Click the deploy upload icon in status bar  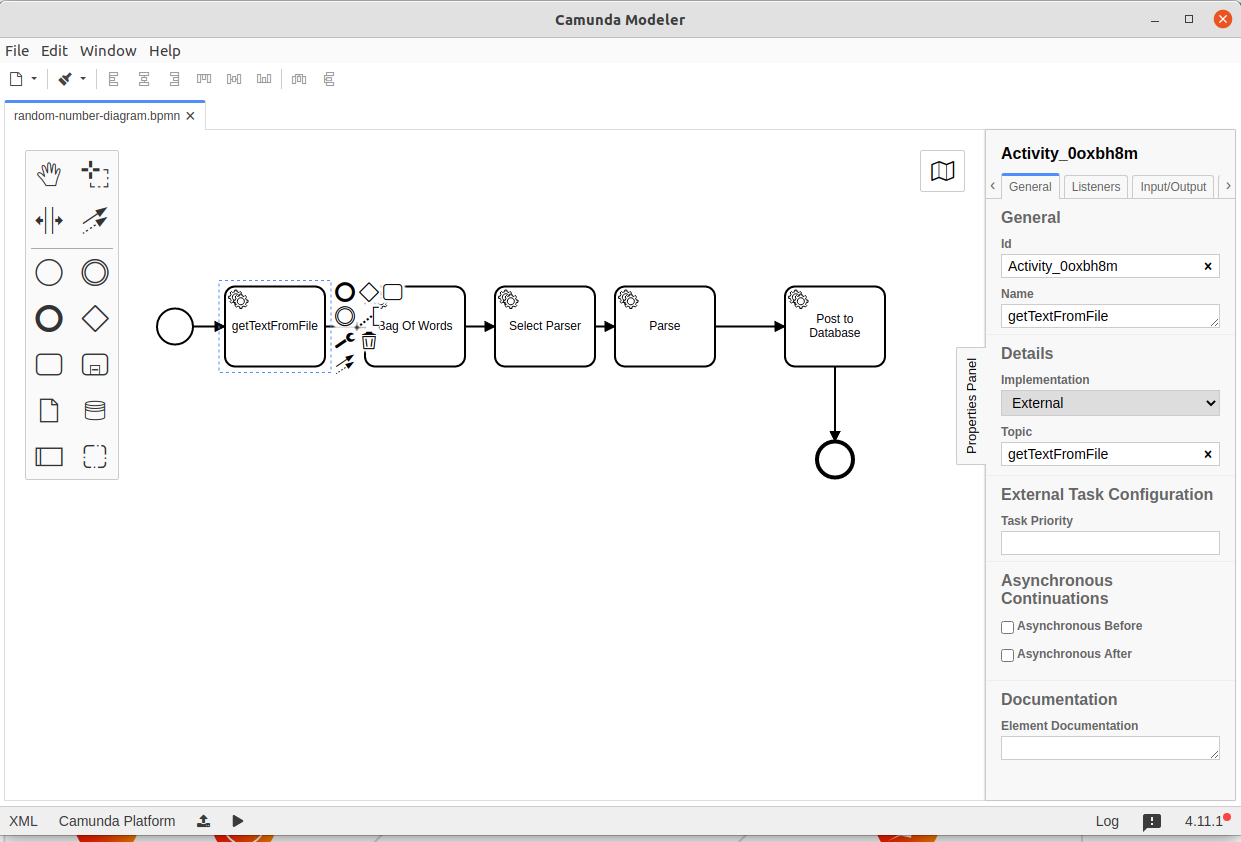point(203,821)
